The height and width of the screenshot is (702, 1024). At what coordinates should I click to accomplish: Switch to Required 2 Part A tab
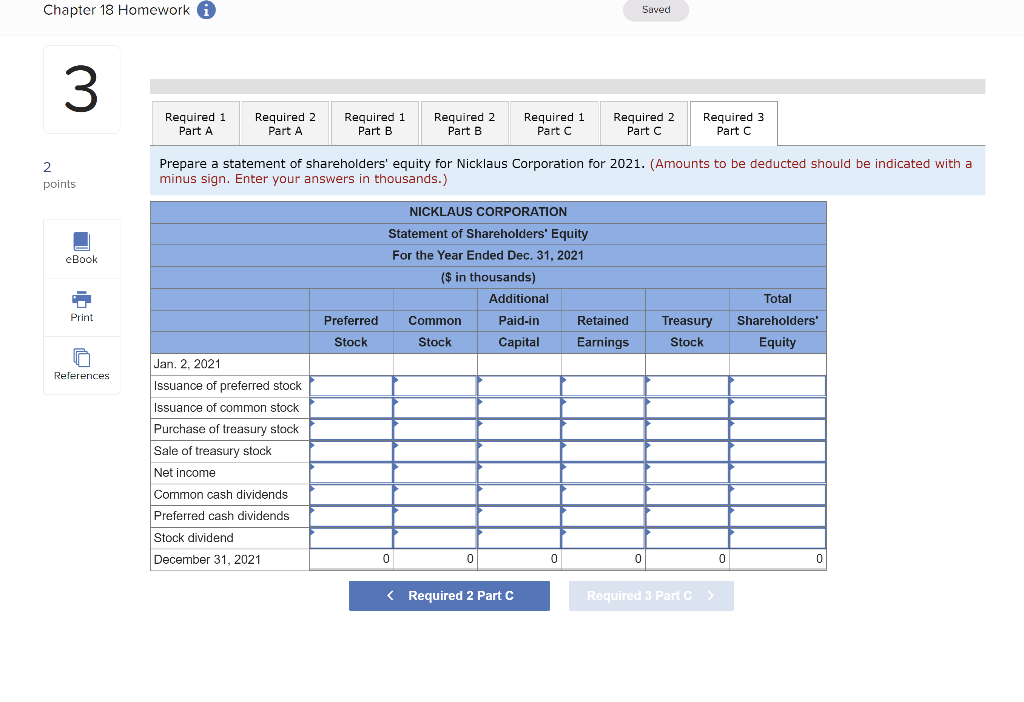pos(285,123)
